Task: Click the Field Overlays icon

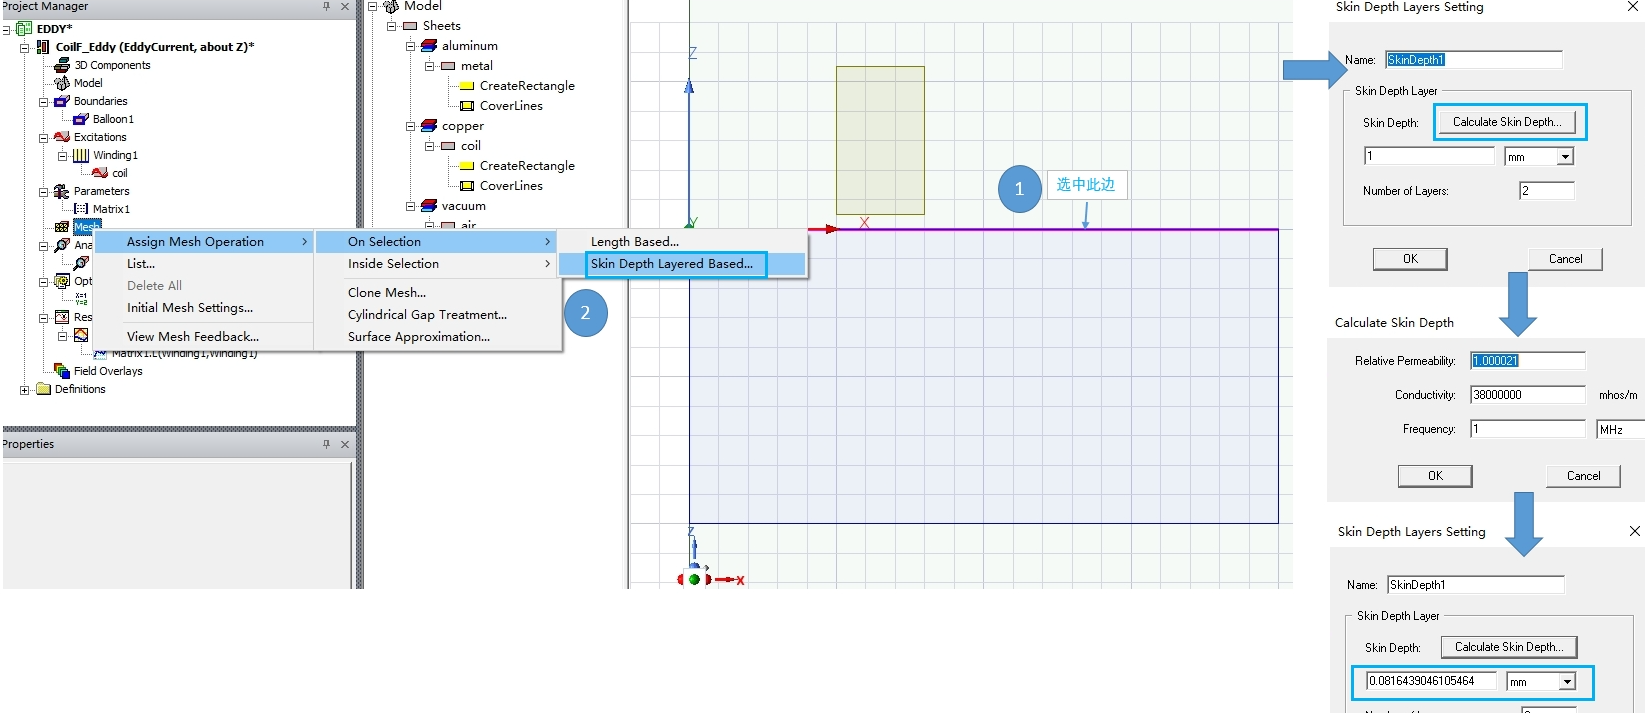Action: point(62,371)
